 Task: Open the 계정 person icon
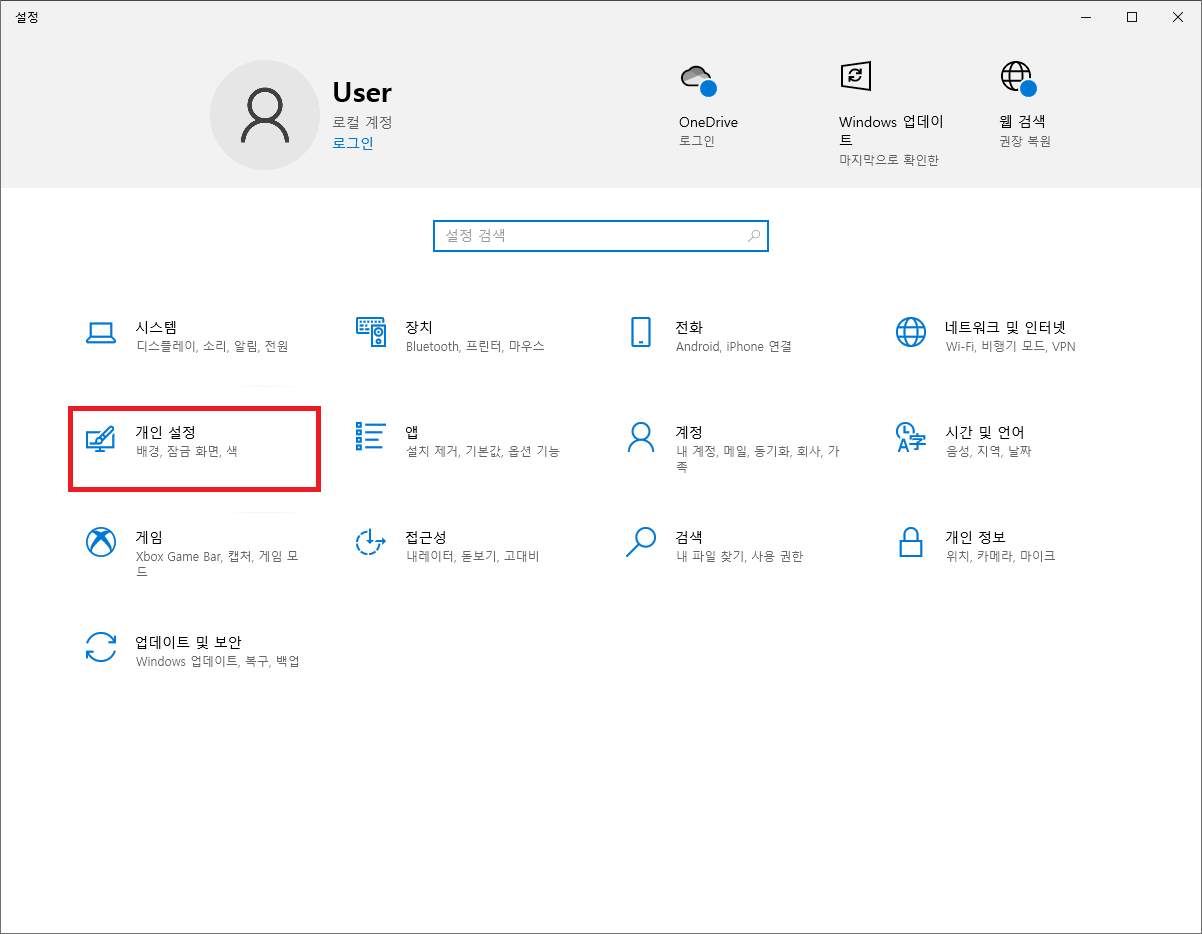[x=641, y=437]
